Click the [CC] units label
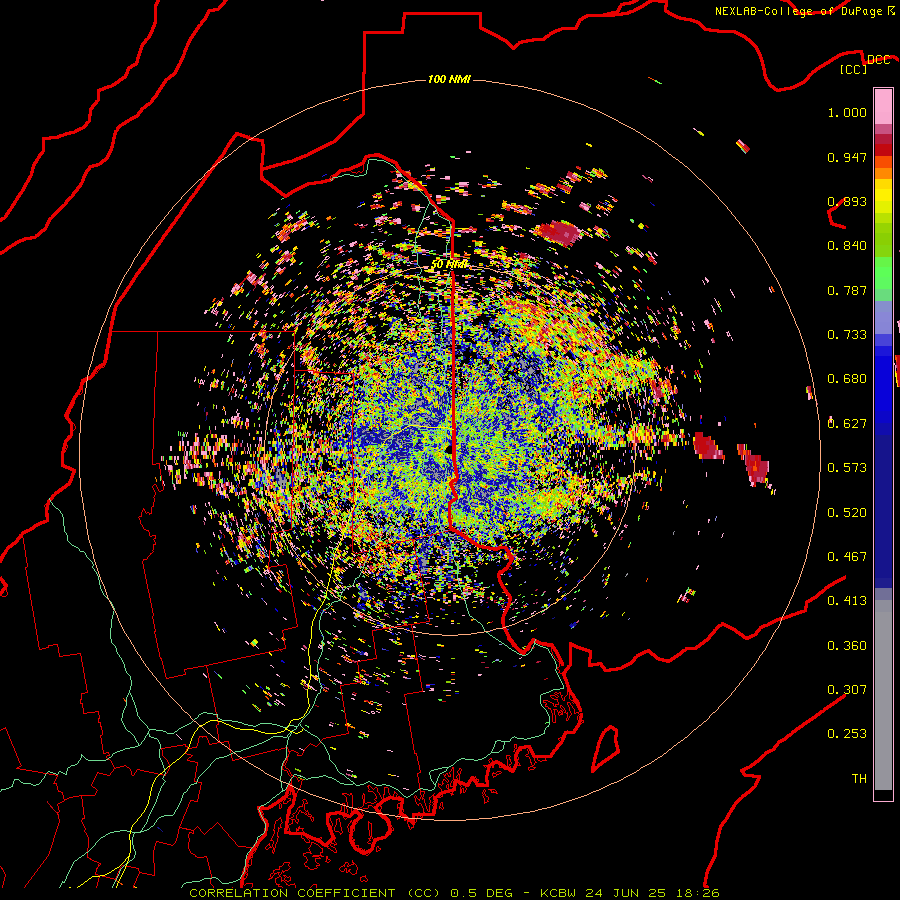The width and height of the screenshot is (900, 900). 854,69
